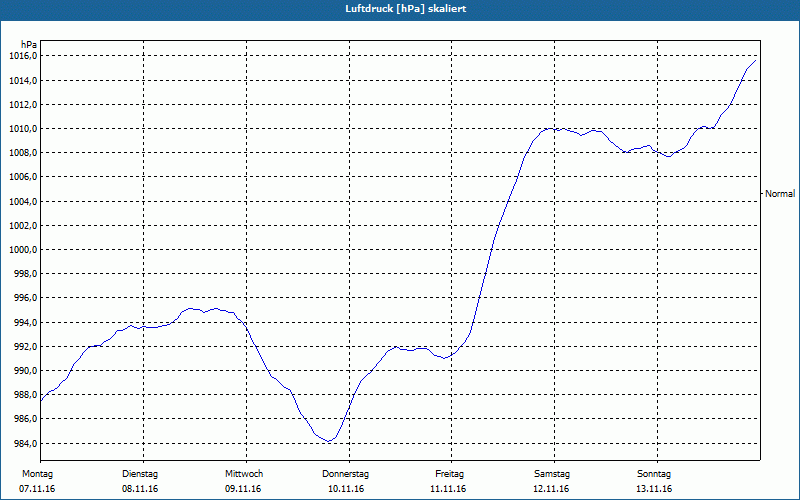Click the 1010,0 axis value
The width and height of the screenshot is (800, 500).
(x=23, y=129)
